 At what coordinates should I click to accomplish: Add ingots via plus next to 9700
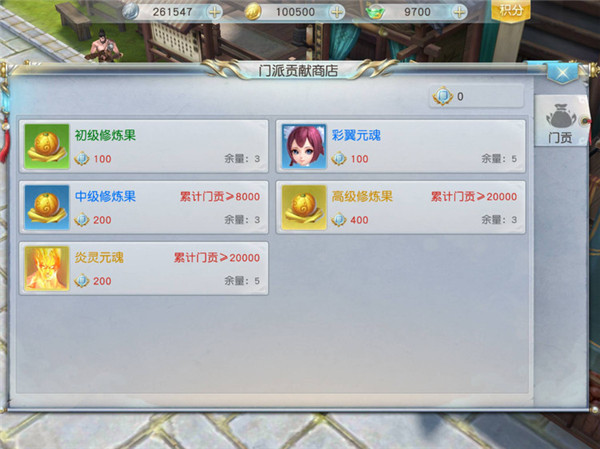459,12
